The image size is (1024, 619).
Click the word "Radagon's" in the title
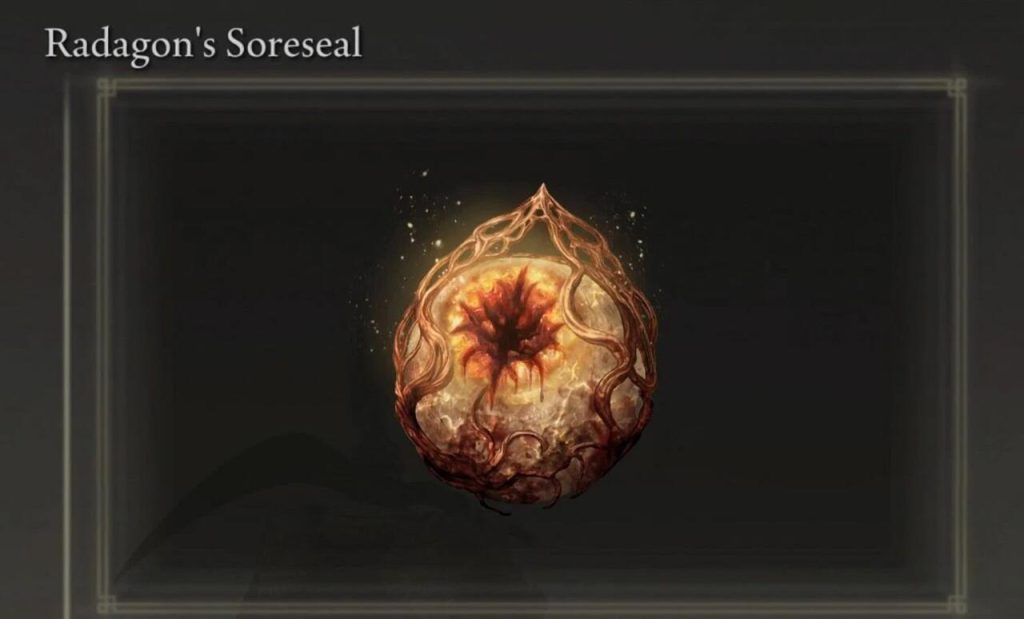[129, 44]
